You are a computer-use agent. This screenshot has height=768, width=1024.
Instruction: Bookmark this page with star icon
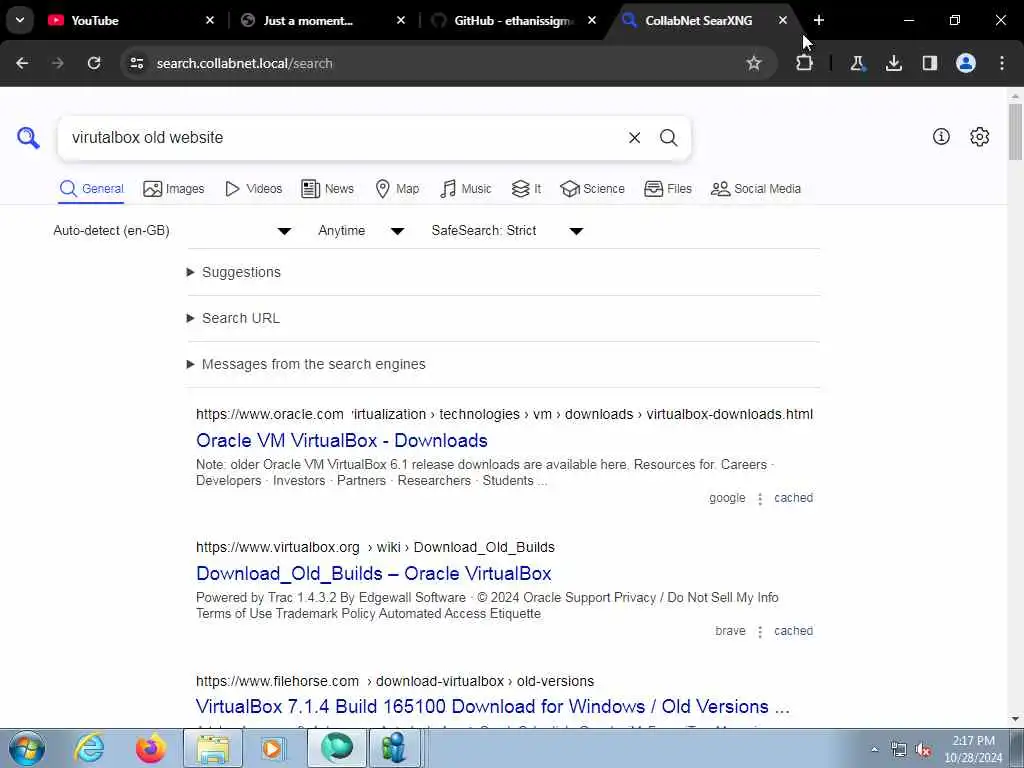click(754, 63)
